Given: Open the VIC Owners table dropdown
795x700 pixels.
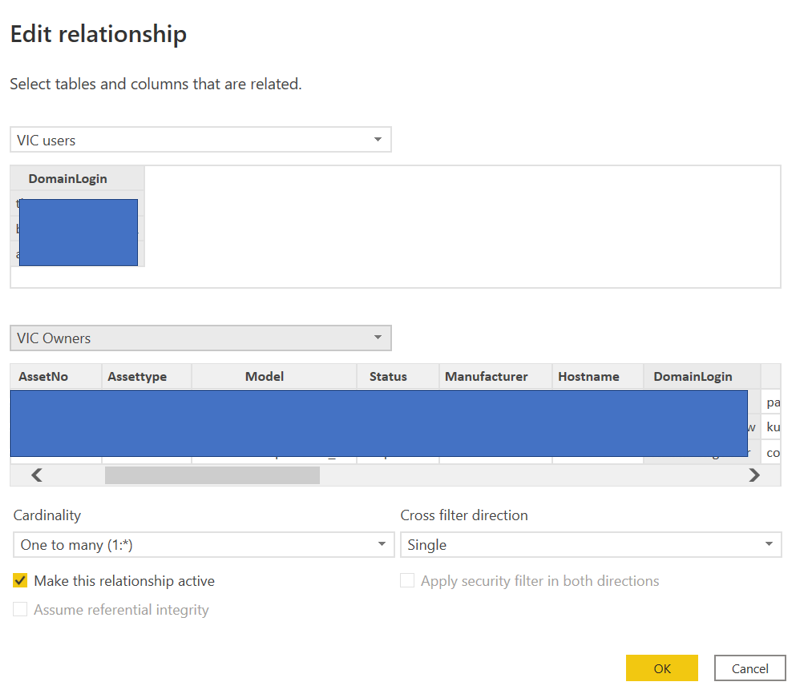Looking at the screenshot, I should [200, 338].
